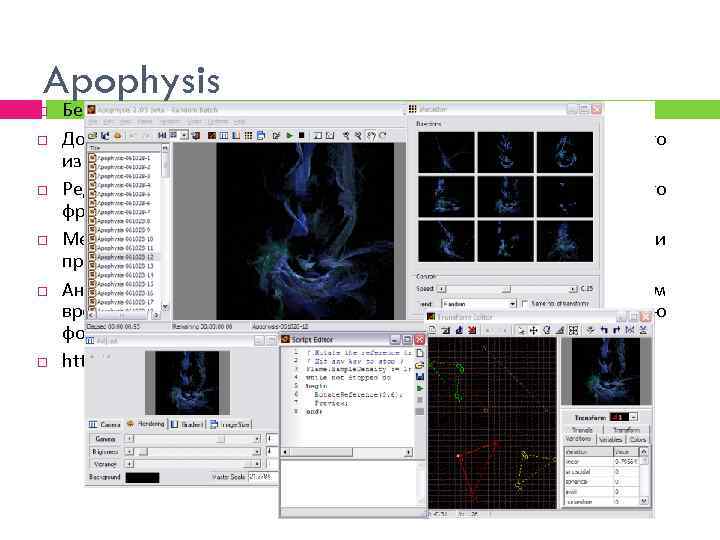The image size is (720, 540).
Task: Switch to the Camera tab in Adjust window
Action: click(x=105, y=424)
